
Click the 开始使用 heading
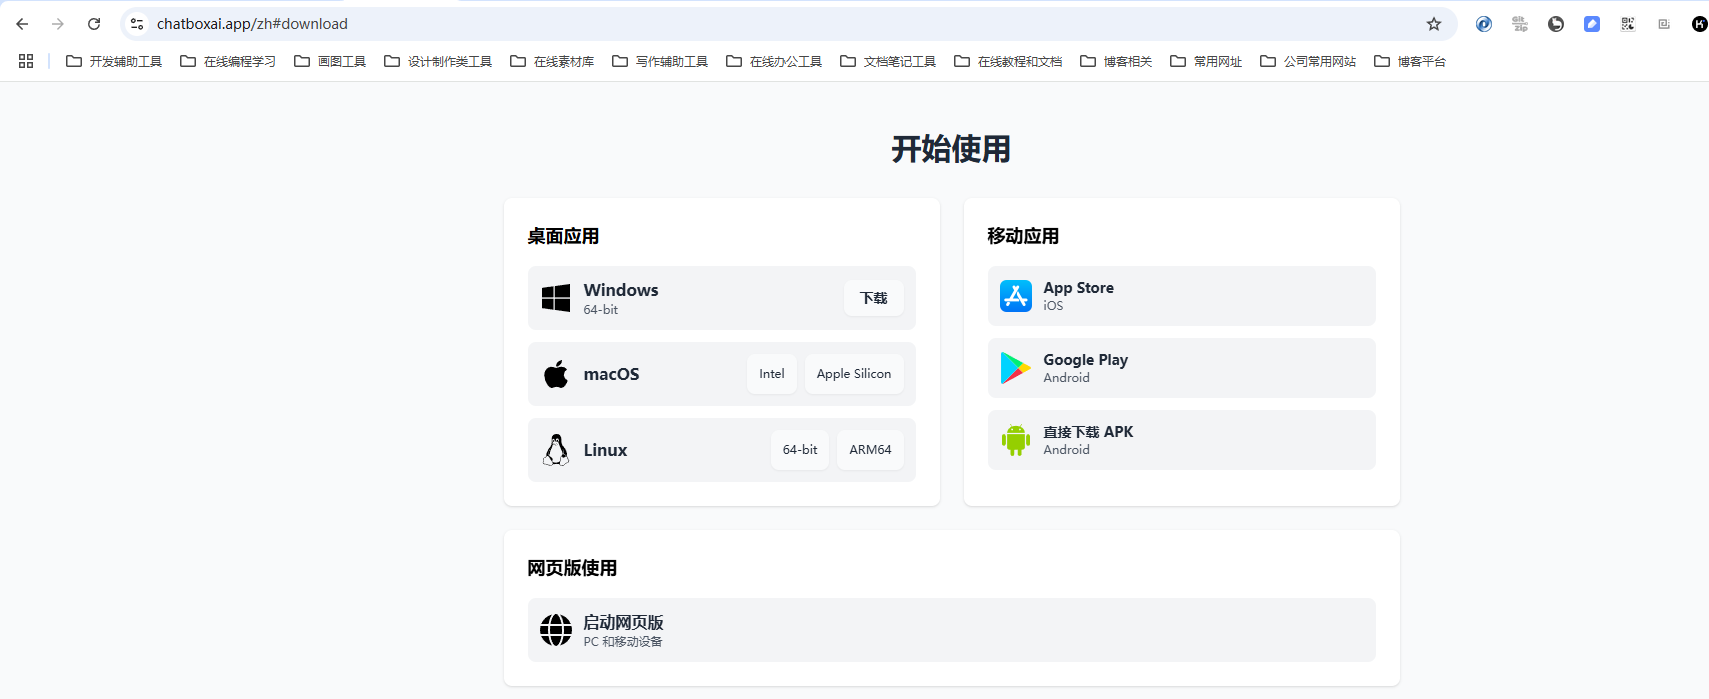tap(951, 149)
